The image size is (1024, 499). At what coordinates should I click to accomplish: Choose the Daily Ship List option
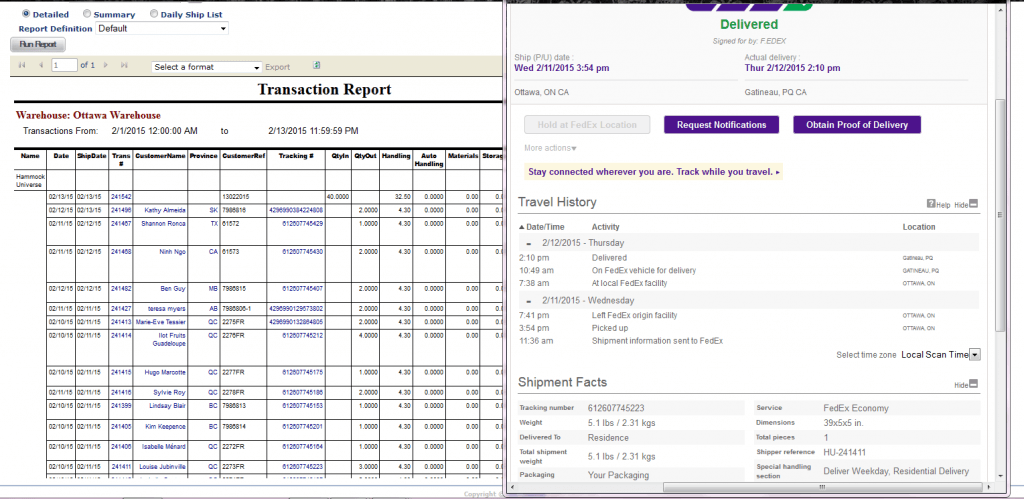153,14
